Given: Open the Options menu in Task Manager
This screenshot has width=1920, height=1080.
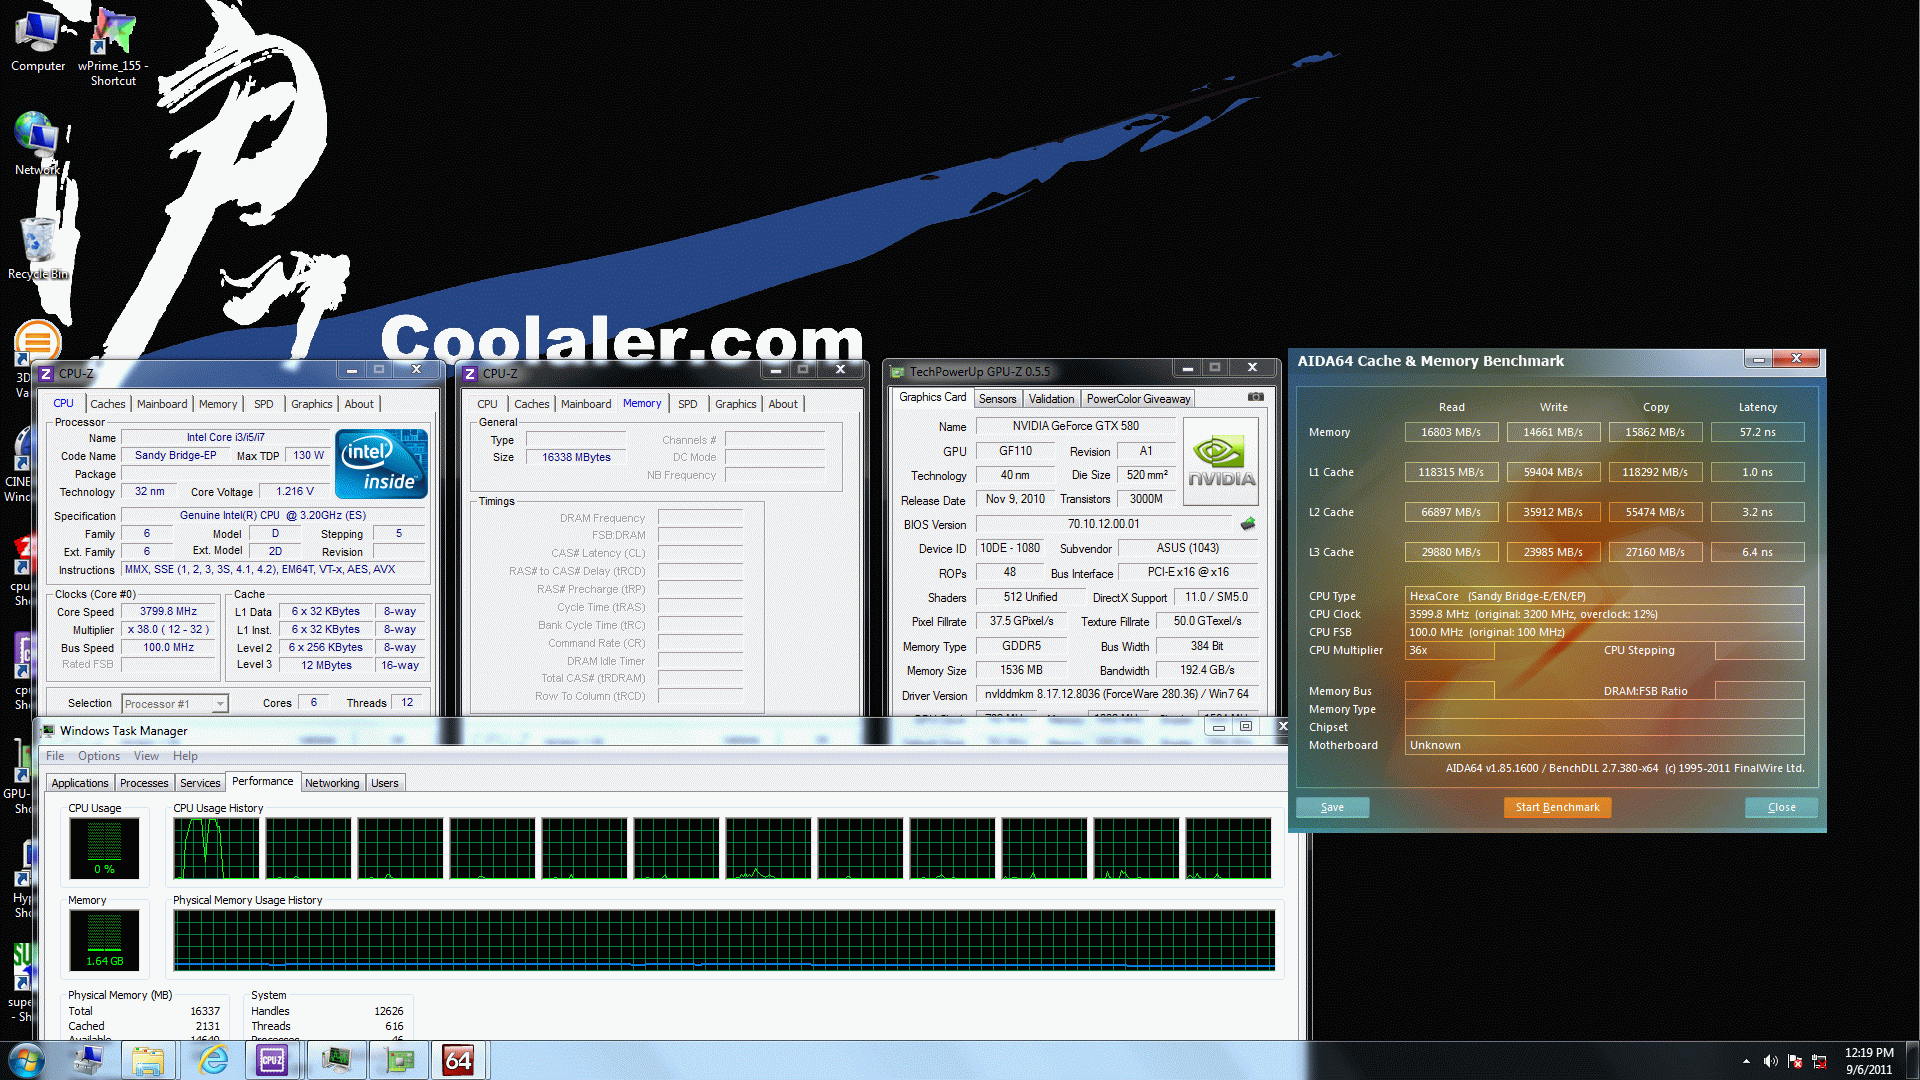Looking at the screenshot, I should (99, 756).
